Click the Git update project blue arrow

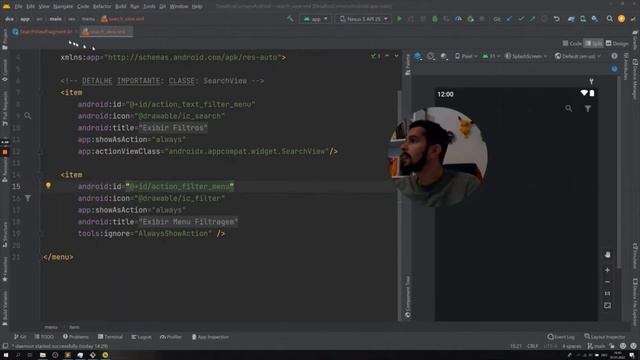[509, 19]
